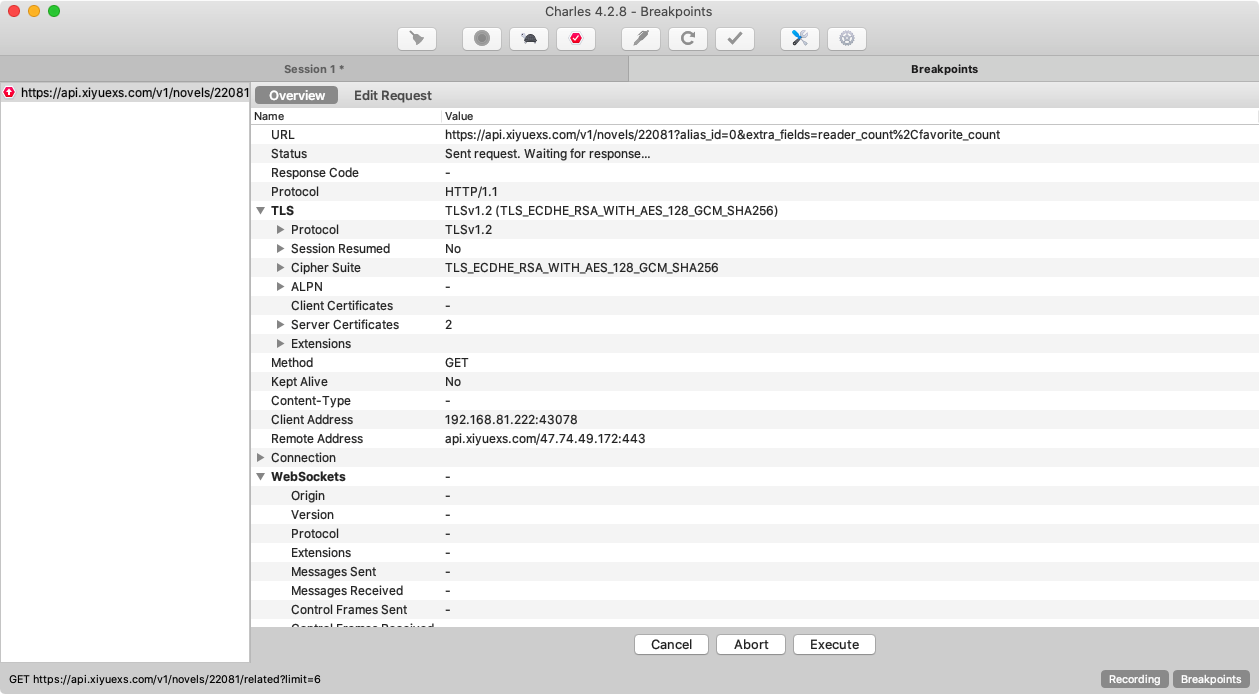Viewport: 1259px width, 694px height.
Task: Click the Name column header
Action: pos(346,116)
